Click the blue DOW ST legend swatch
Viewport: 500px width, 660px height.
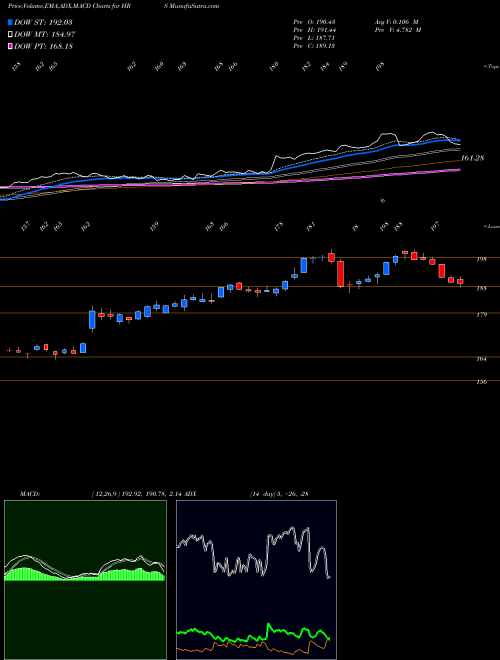tap(11, 22)
